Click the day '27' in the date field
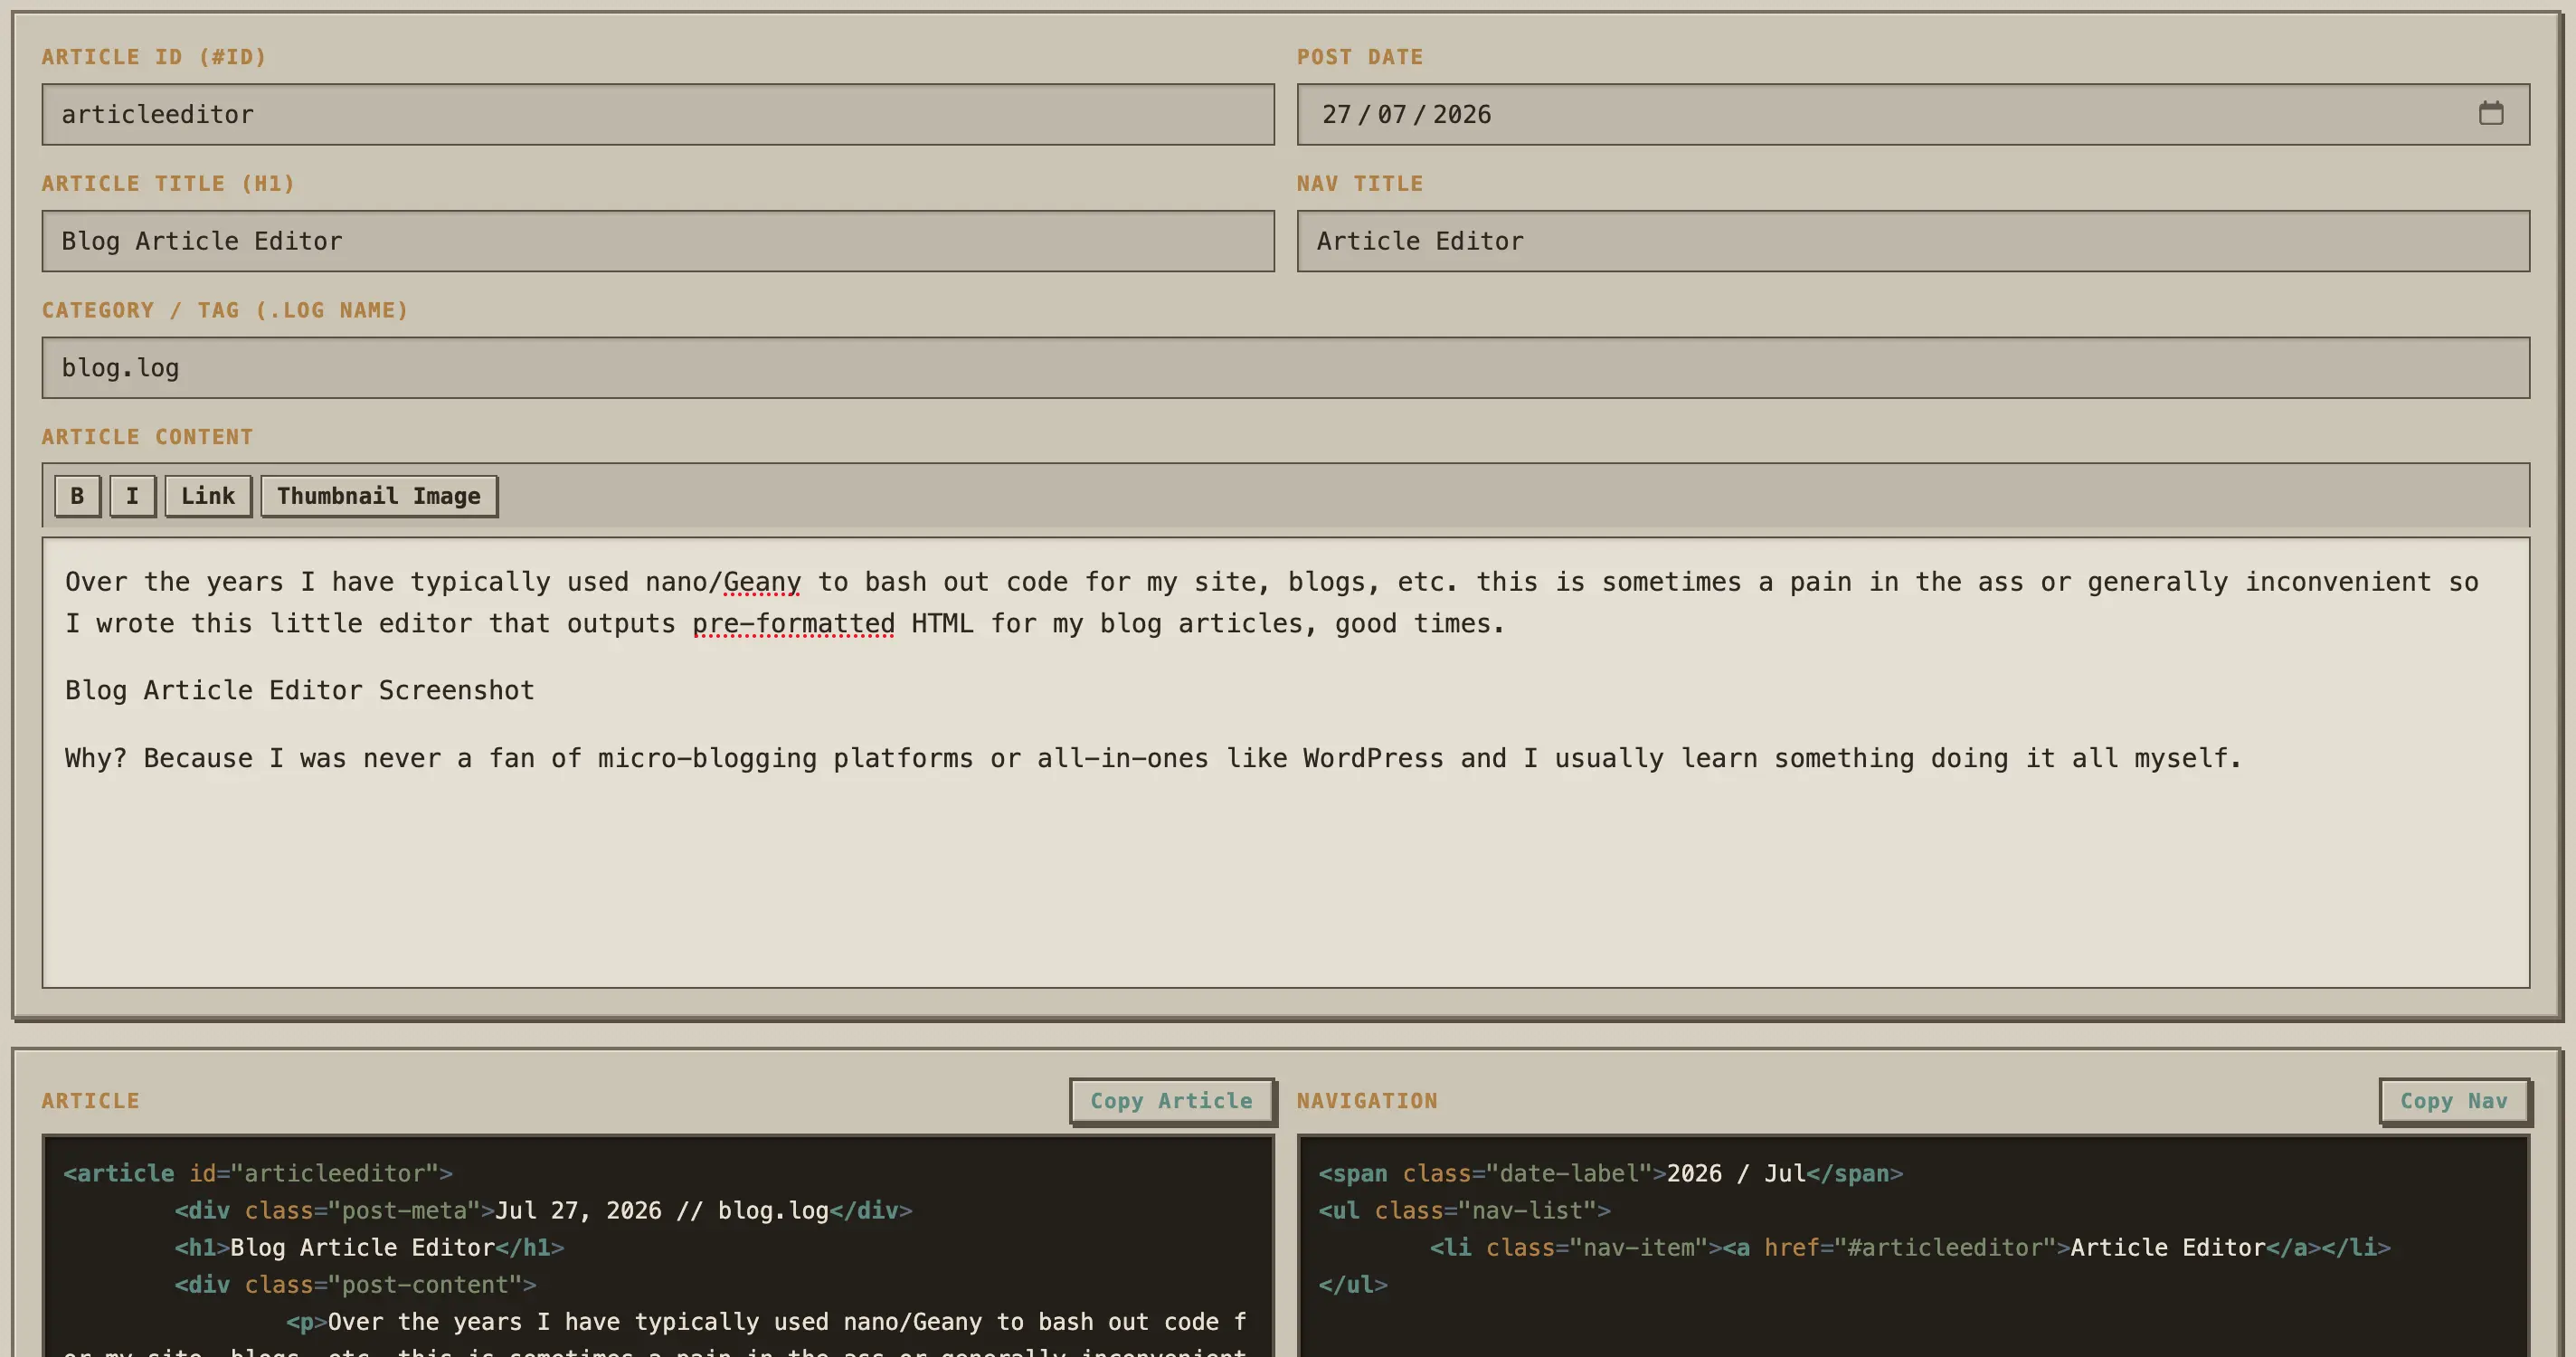The image size is (2576, 1357). [x=1337, y=114]
